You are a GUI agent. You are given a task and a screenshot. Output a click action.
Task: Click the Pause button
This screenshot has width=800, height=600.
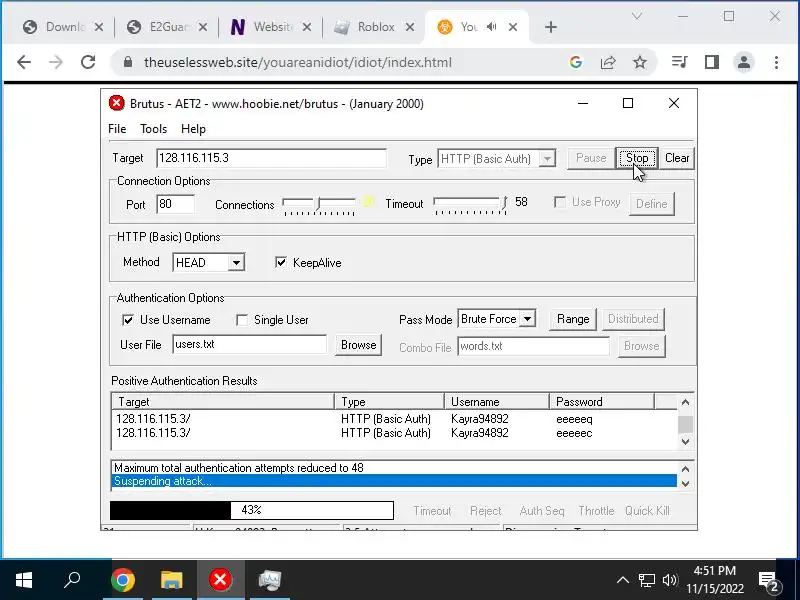coord(591,158)
